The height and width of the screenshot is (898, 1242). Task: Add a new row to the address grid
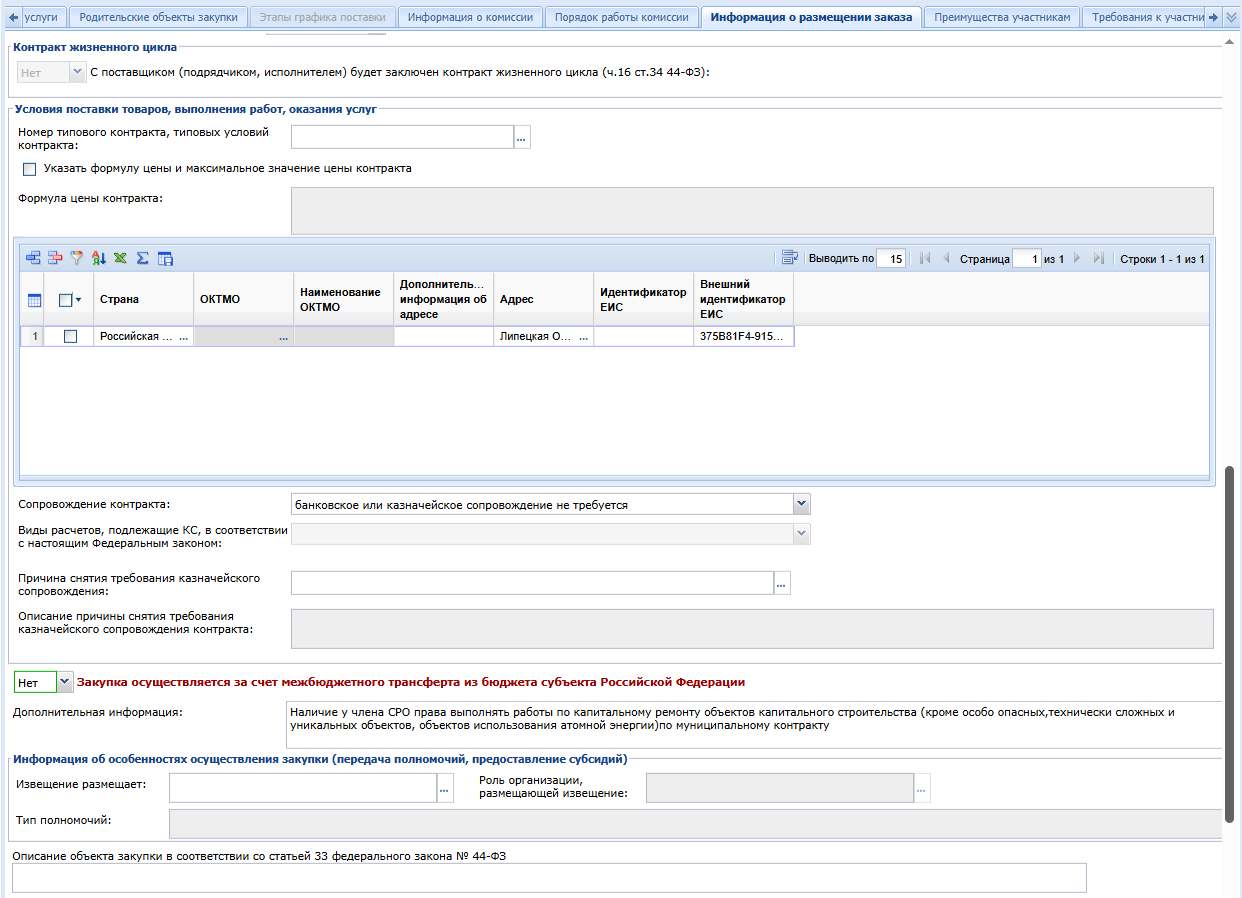coord(34,258)
